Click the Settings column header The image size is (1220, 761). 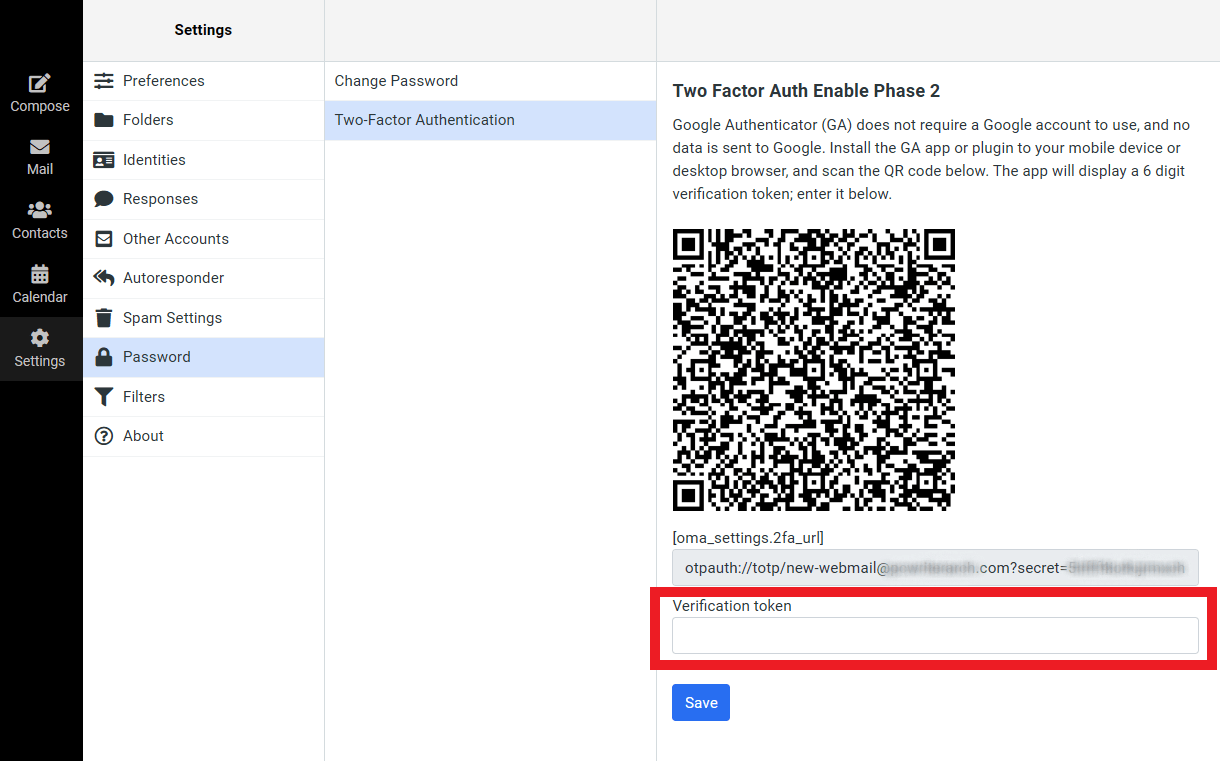coord(203,30)
